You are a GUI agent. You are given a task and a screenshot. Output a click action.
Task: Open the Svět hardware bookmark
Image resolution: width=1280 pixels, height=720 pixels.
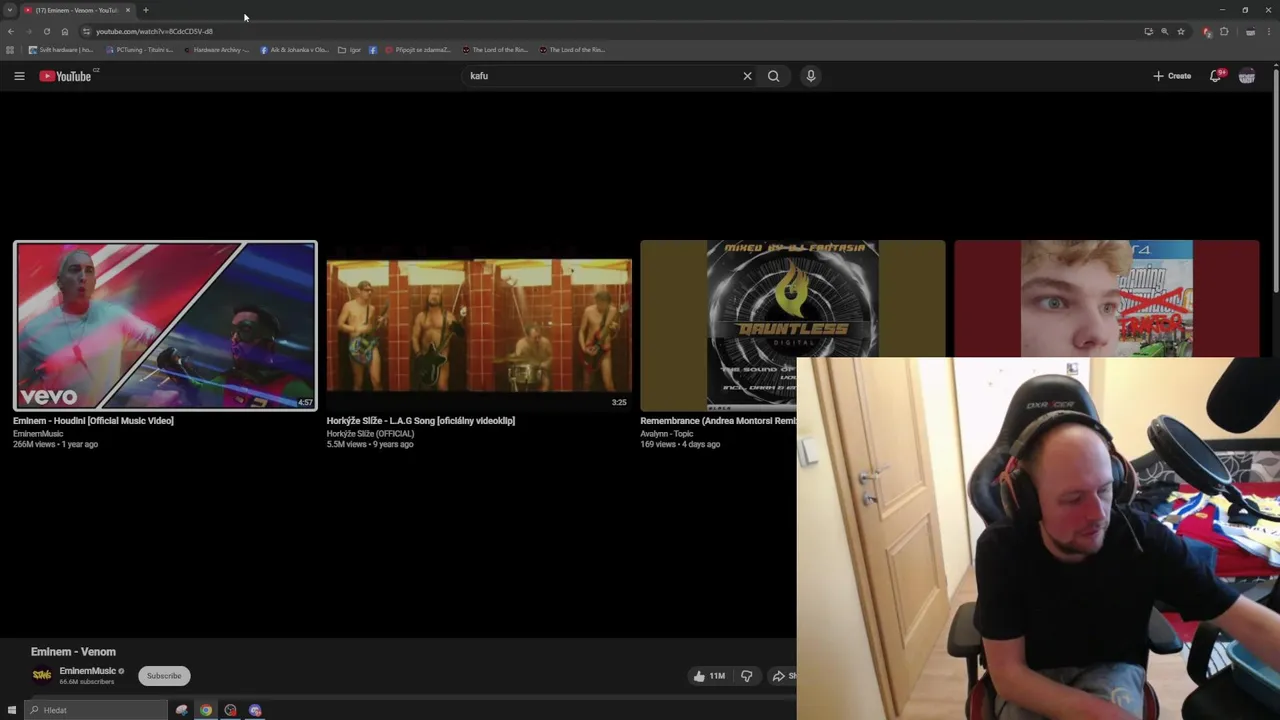61,50
